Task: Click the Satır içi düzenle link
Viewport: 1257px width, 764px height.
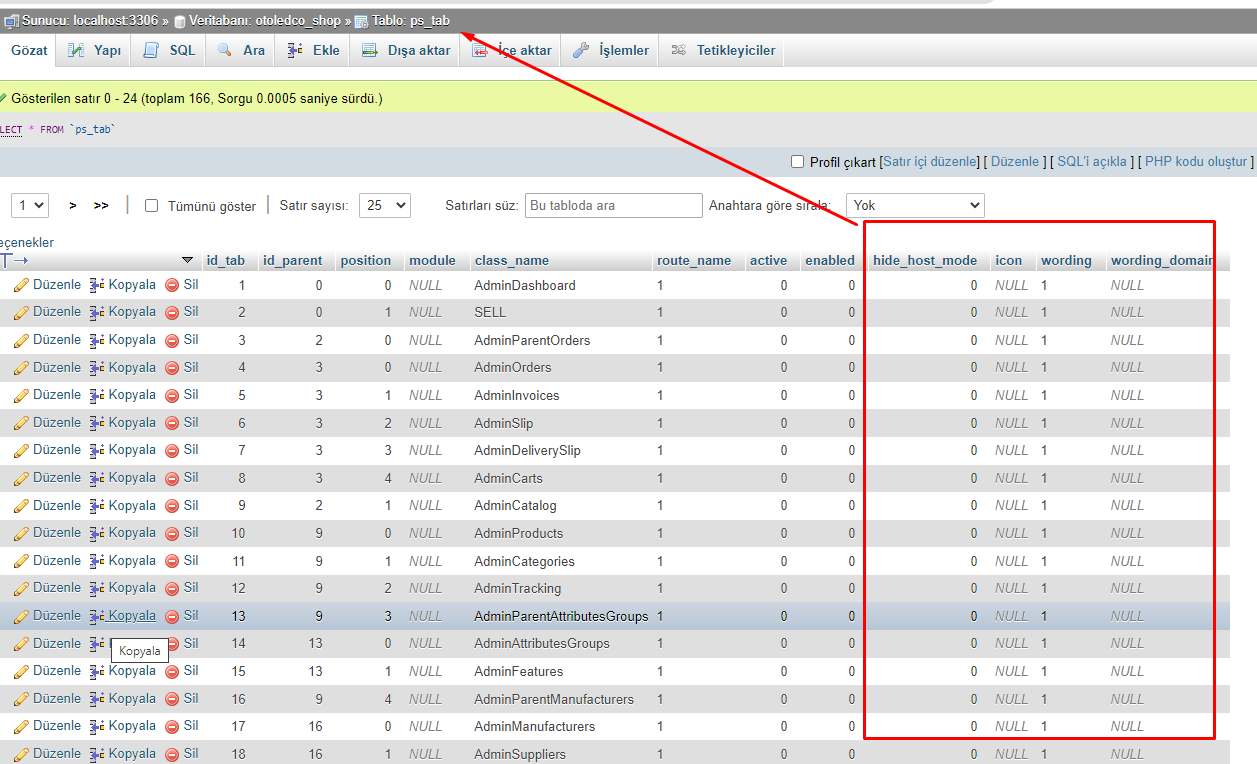Action: [929, 161]
